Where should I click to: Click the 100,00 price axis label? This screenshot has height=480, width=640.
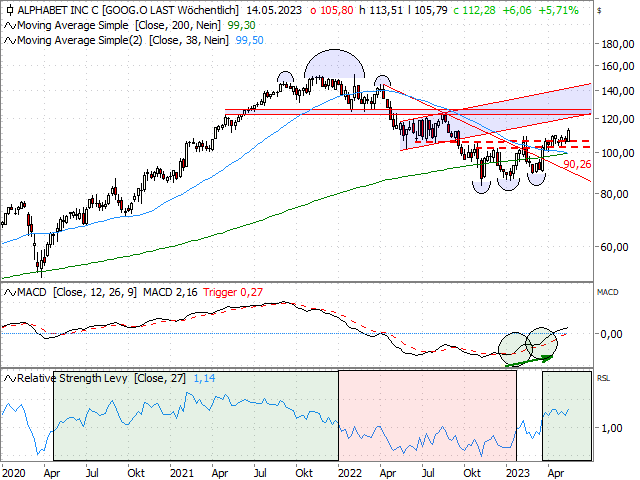pyautogui.click(x=618, y=153)
